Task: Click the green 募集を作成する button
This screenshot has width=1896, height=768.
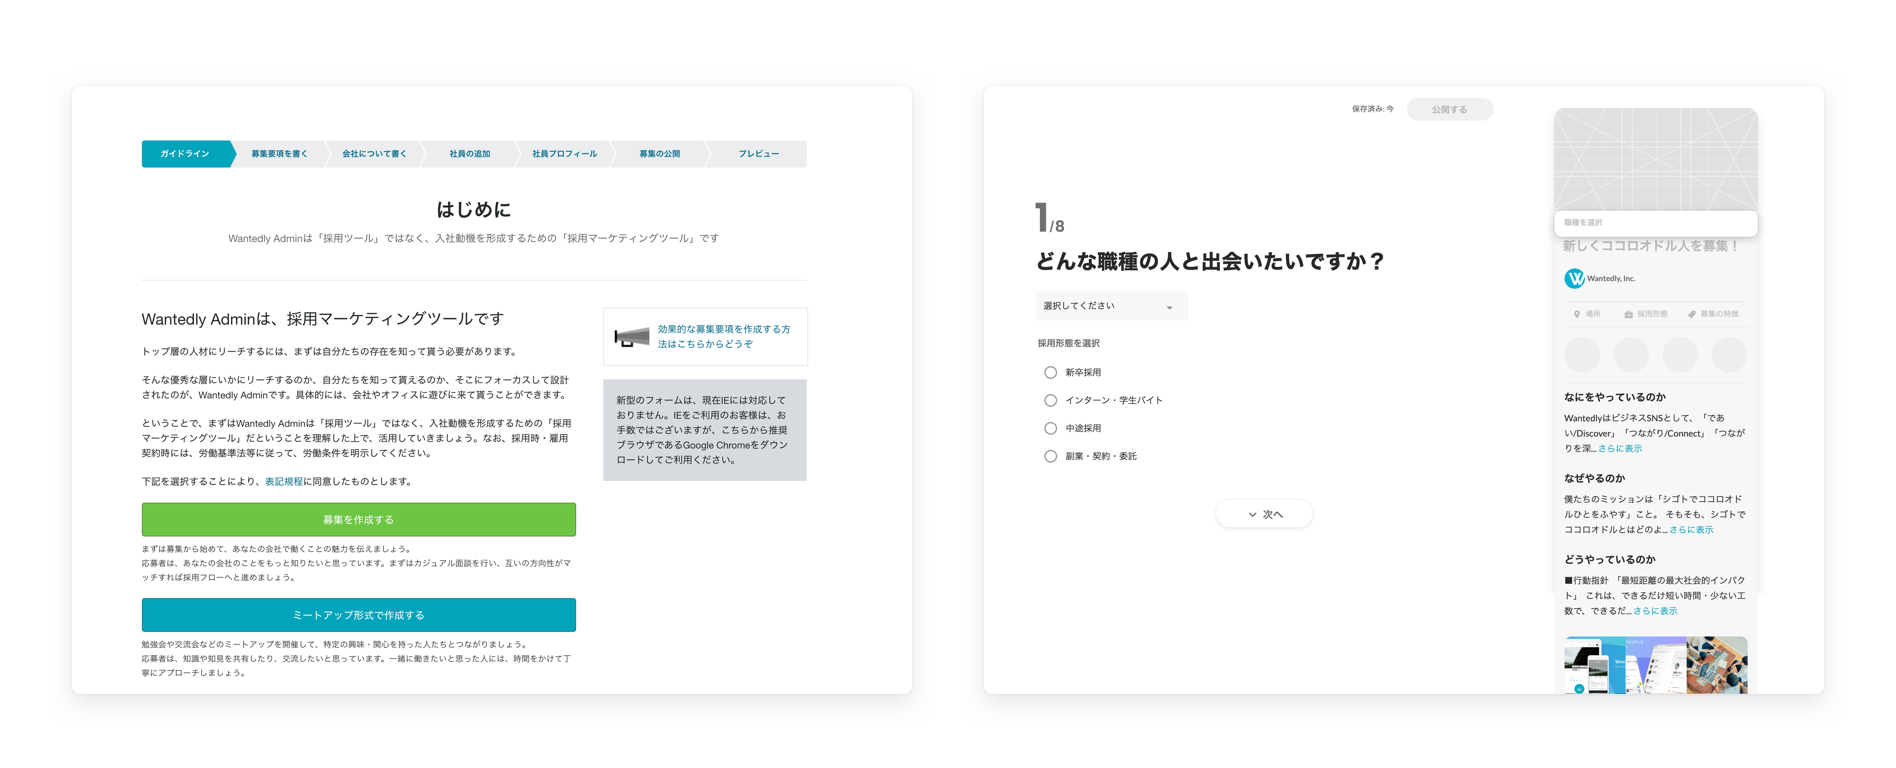Action: click(359, 520)
